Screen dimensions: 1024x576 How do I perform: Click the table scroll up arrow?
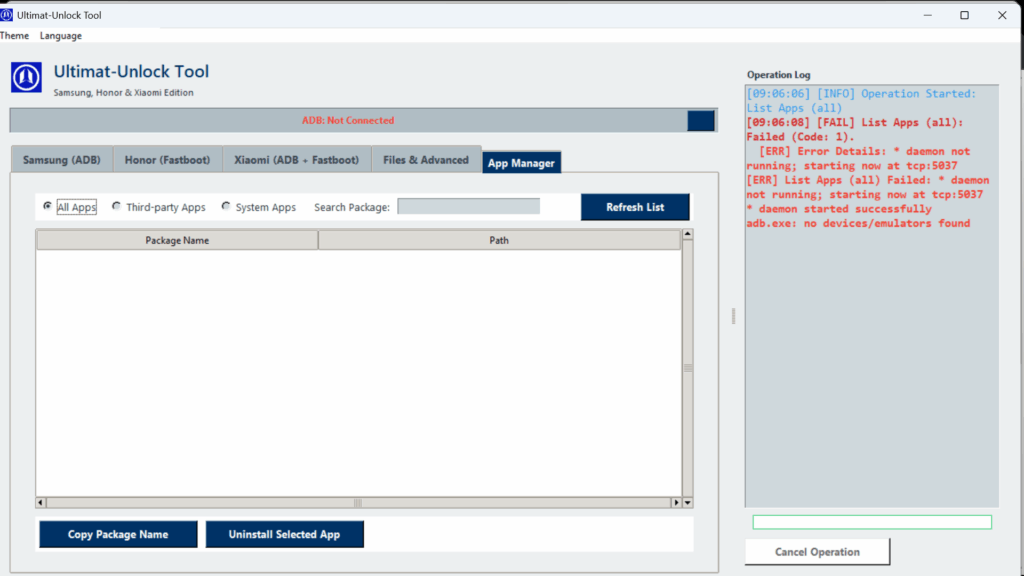pyautogui.click(x=687, y=236)
